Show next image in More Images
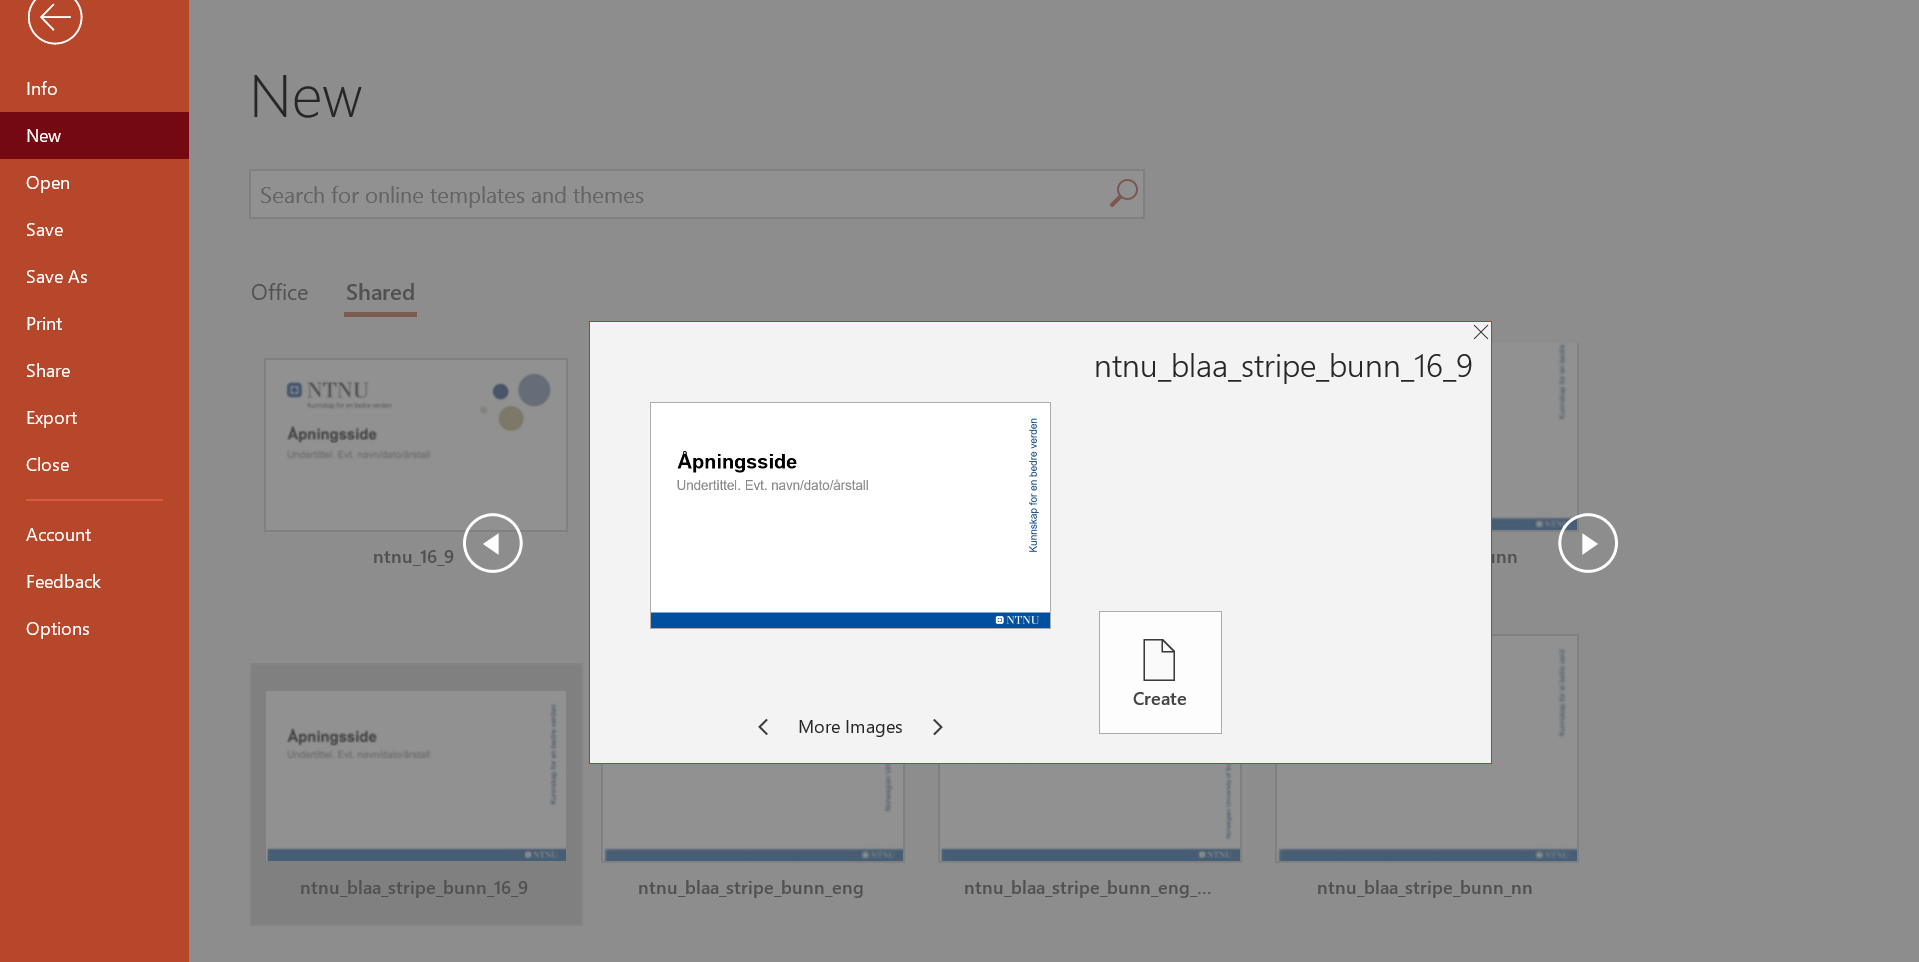Screen dimensions: 1919x962 click(937, 727)
